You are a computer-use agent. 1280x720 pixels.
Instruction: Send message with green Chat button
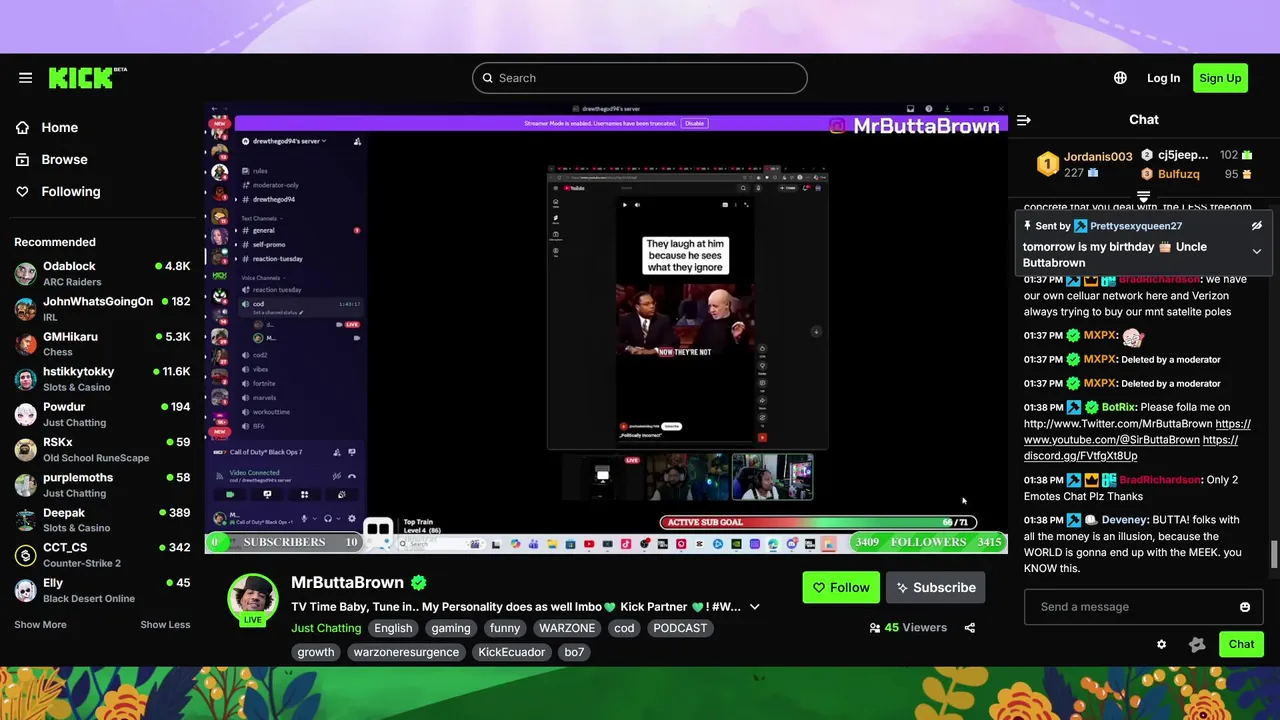pos(1241,644)
